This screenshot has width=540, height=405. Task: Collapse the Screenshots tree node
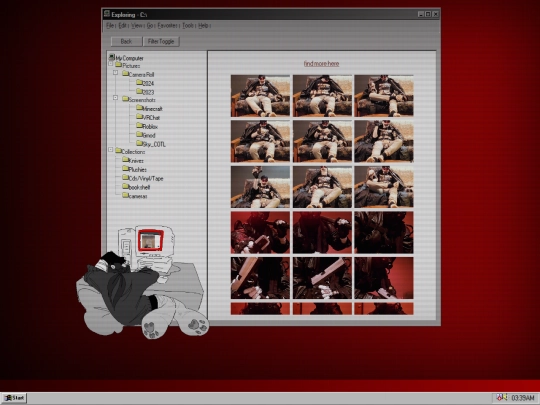pos(116,98)
